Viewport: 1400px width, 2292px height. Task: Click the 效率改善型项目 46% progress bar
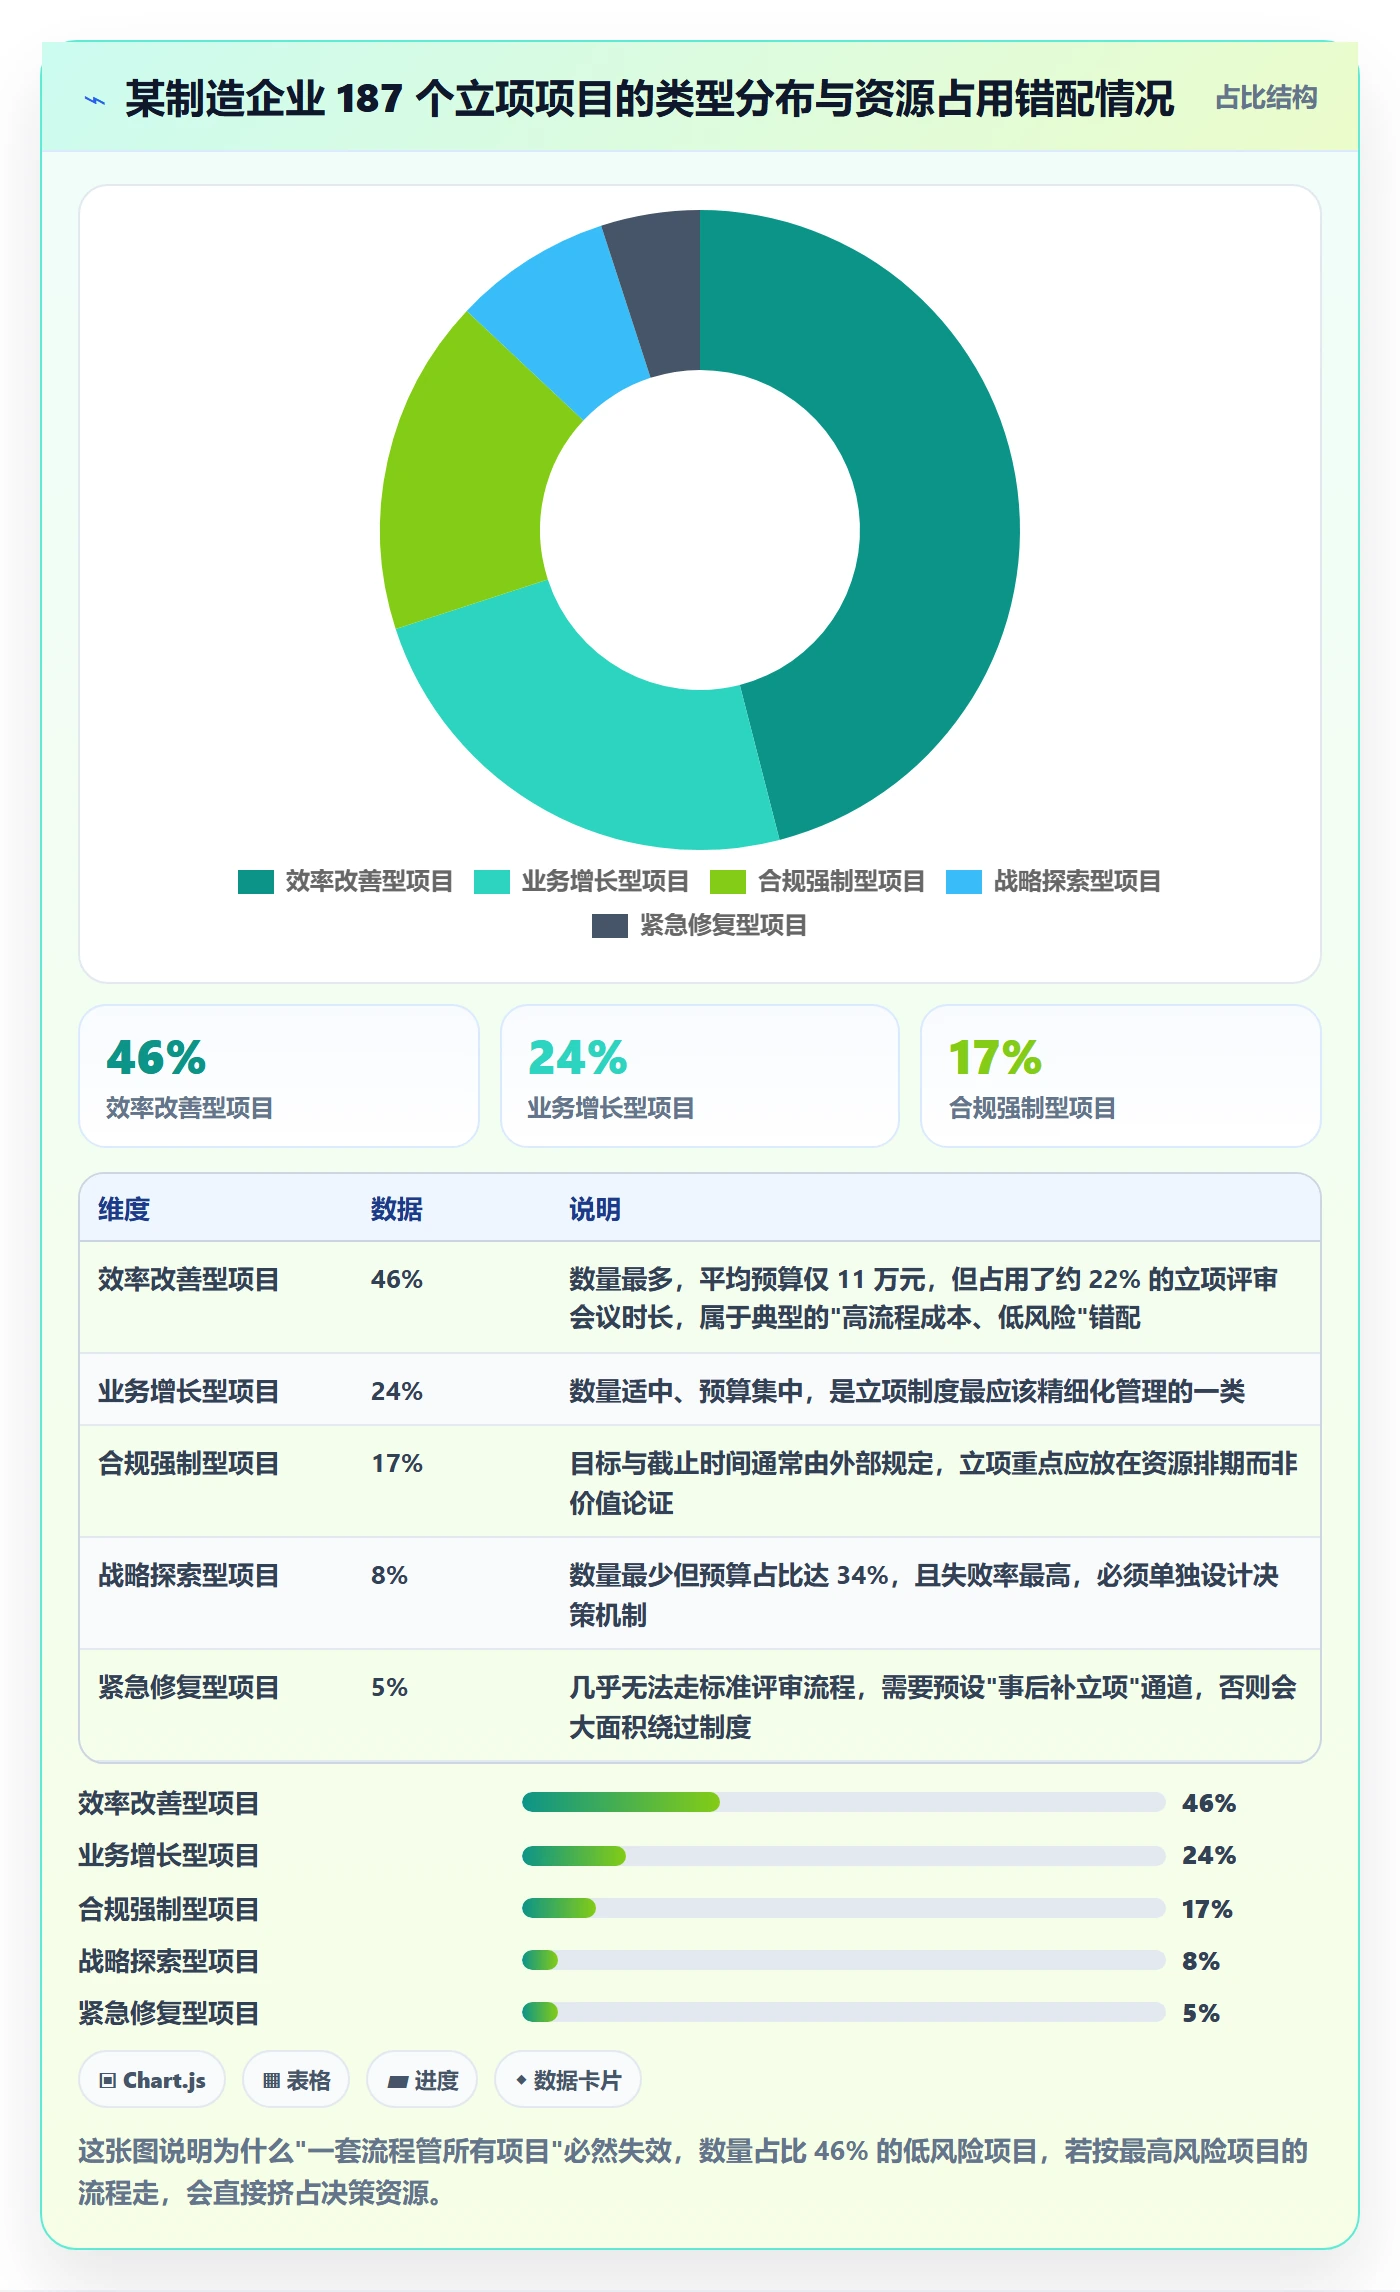pos(843,1802)
